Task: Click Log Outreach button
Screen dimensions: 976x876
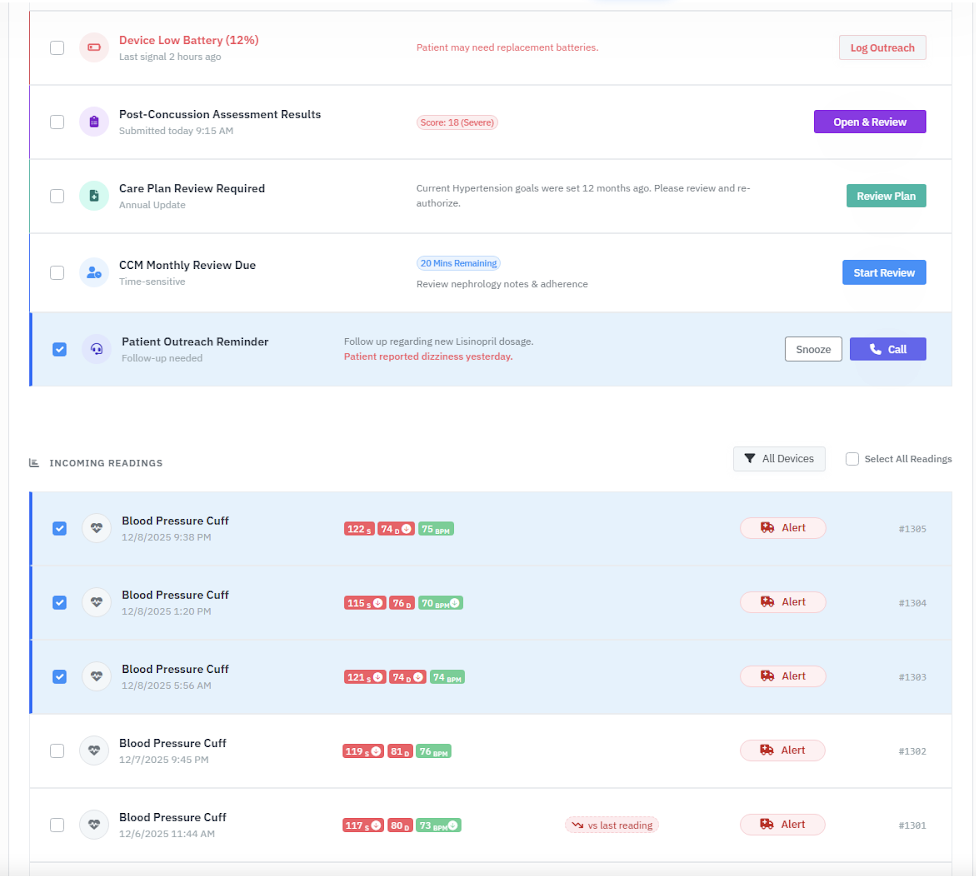Action: (x=881, y=48)
